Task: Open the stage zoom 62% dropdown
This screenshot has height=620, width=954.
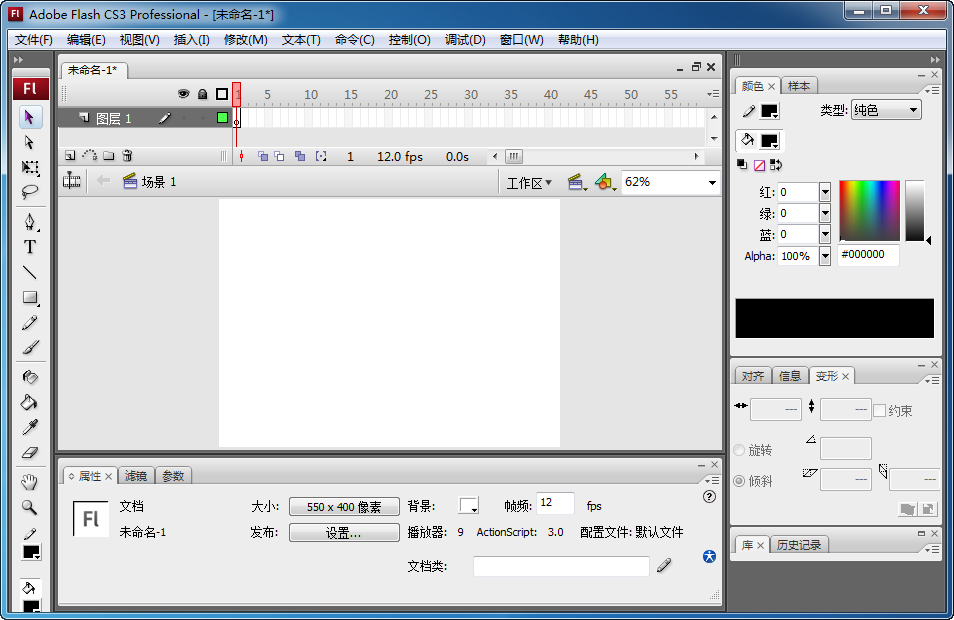Action: [712, 183]
